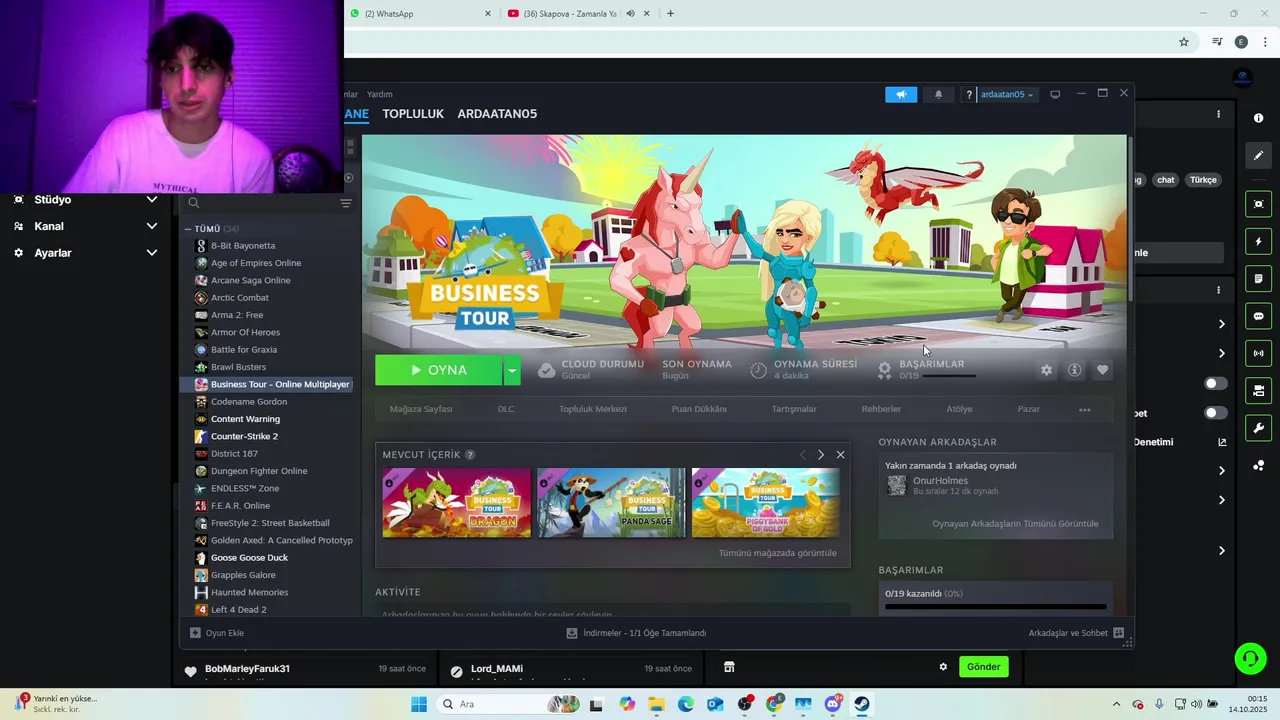This screenshot has height=720, width=1280.
Task: Open File Explorer from taskbar
Action: [657, 704]
